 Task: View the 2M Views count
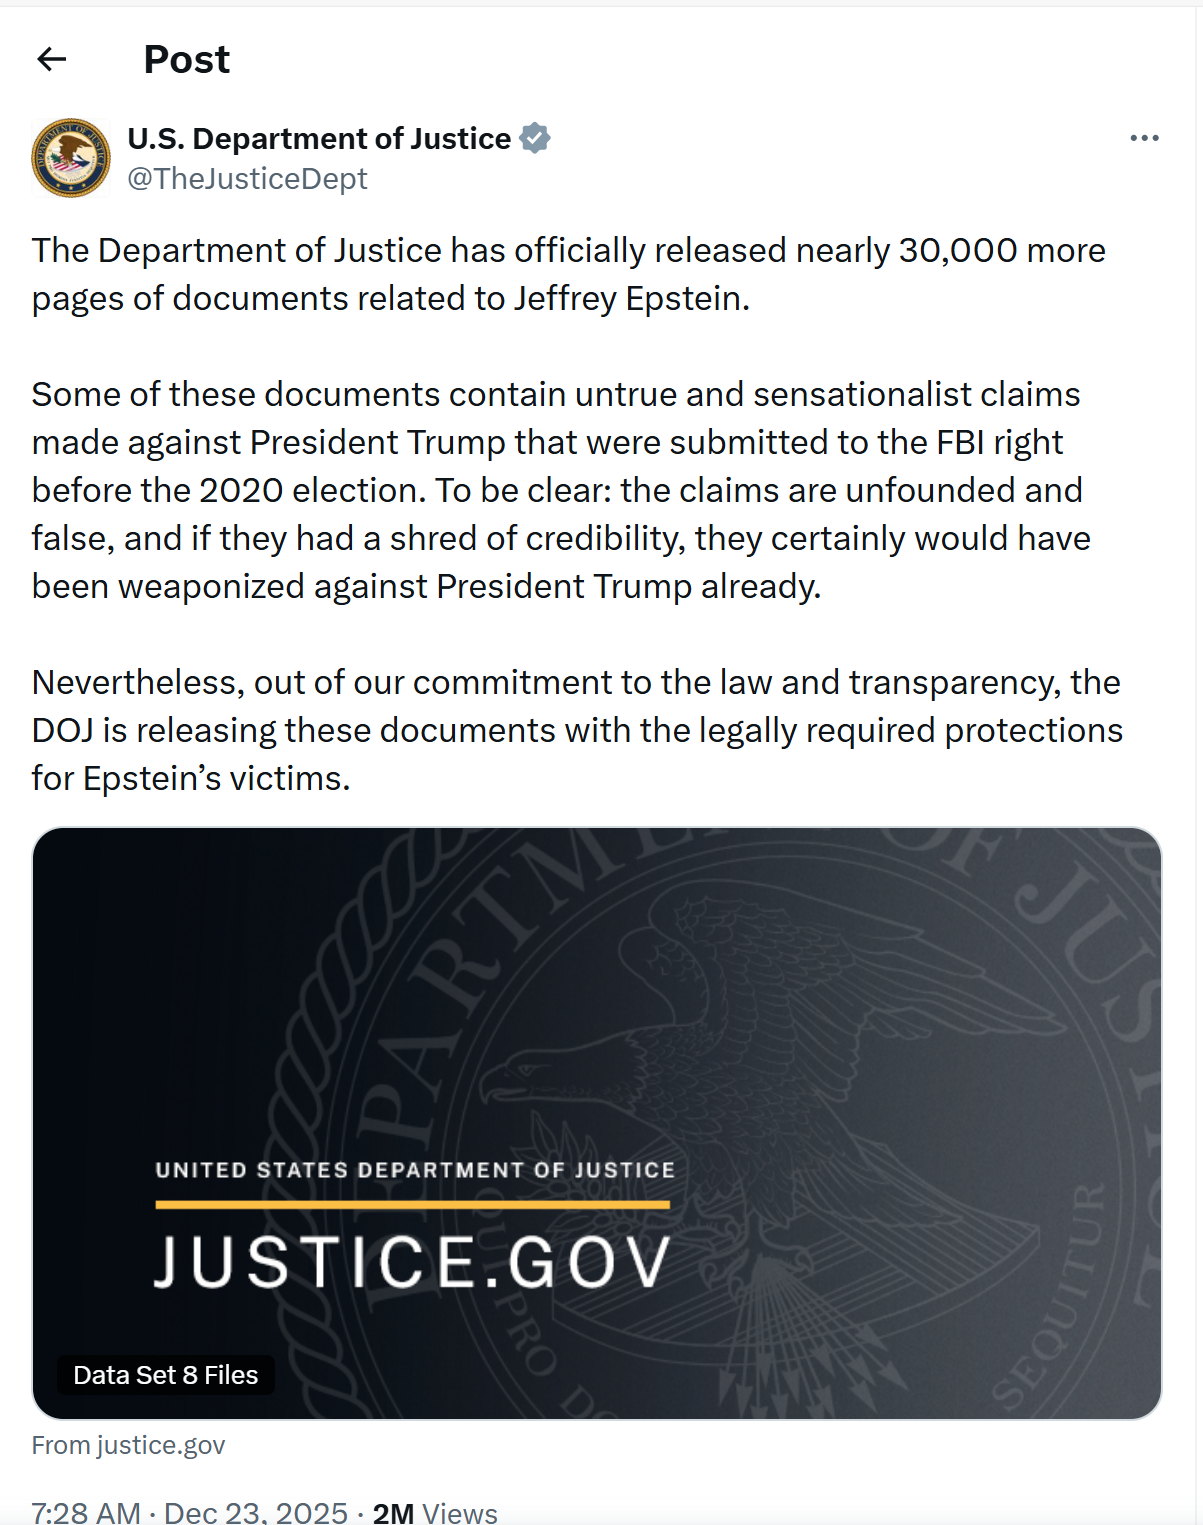coord(435,1512)
